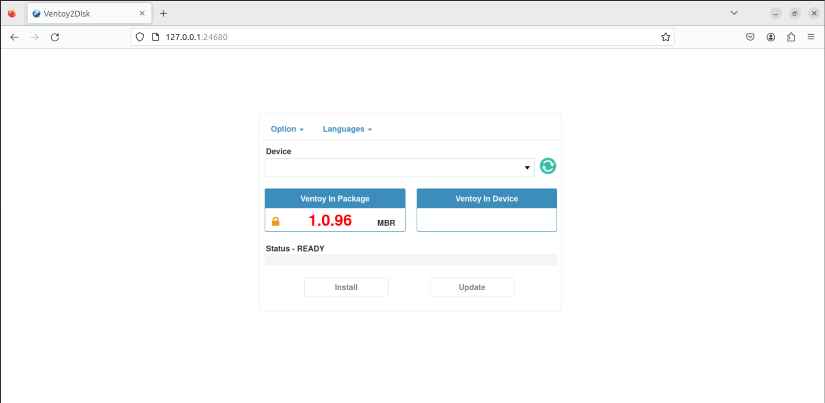This screenshot has width=825, height=403.
Task: Close the Firefox window
Action: (x=814, y=14)
